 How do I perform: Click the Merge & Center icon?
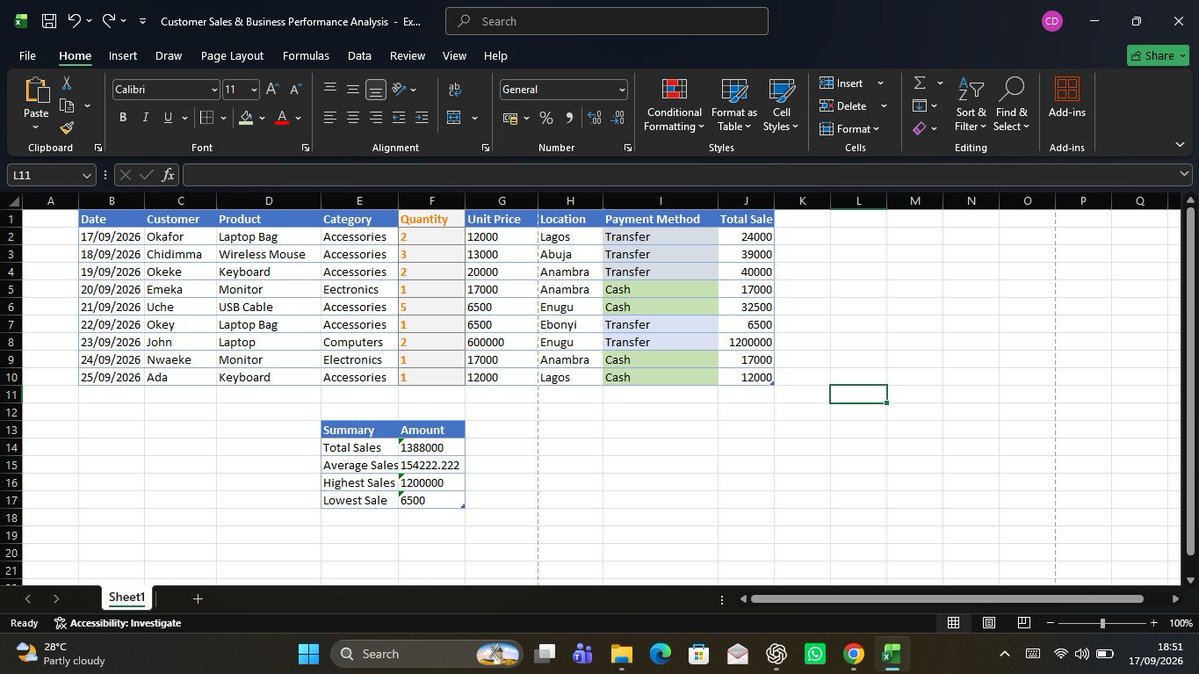[x=454, y=117]
